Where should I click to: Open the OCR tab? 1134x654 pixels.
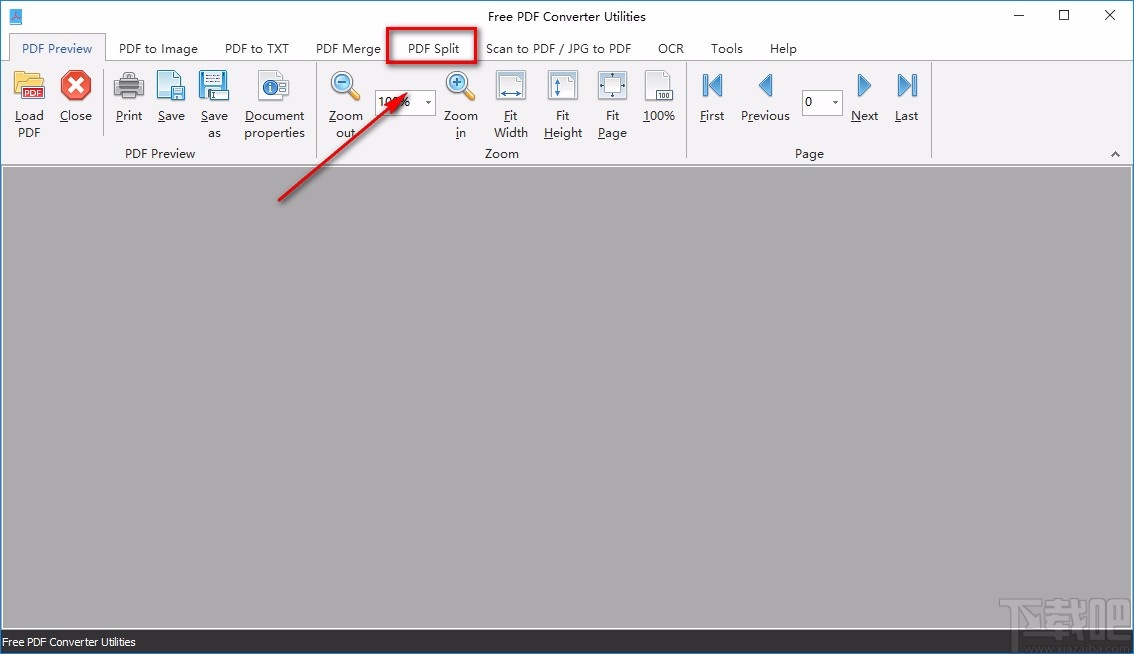coord(670,48)
